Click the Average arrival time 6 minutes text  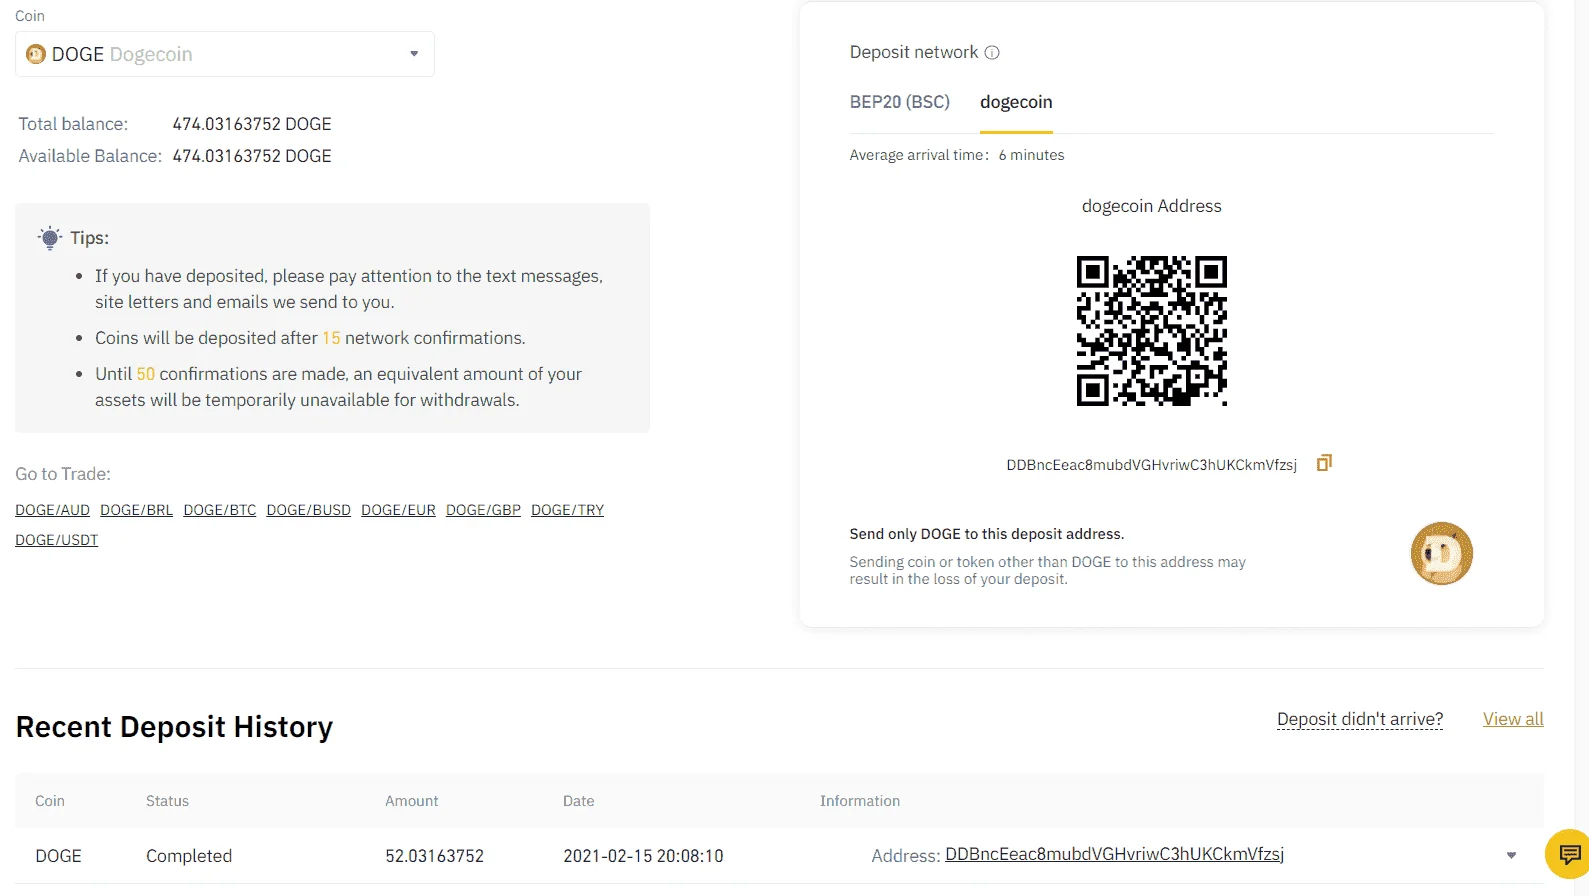(x=957, y=155)
